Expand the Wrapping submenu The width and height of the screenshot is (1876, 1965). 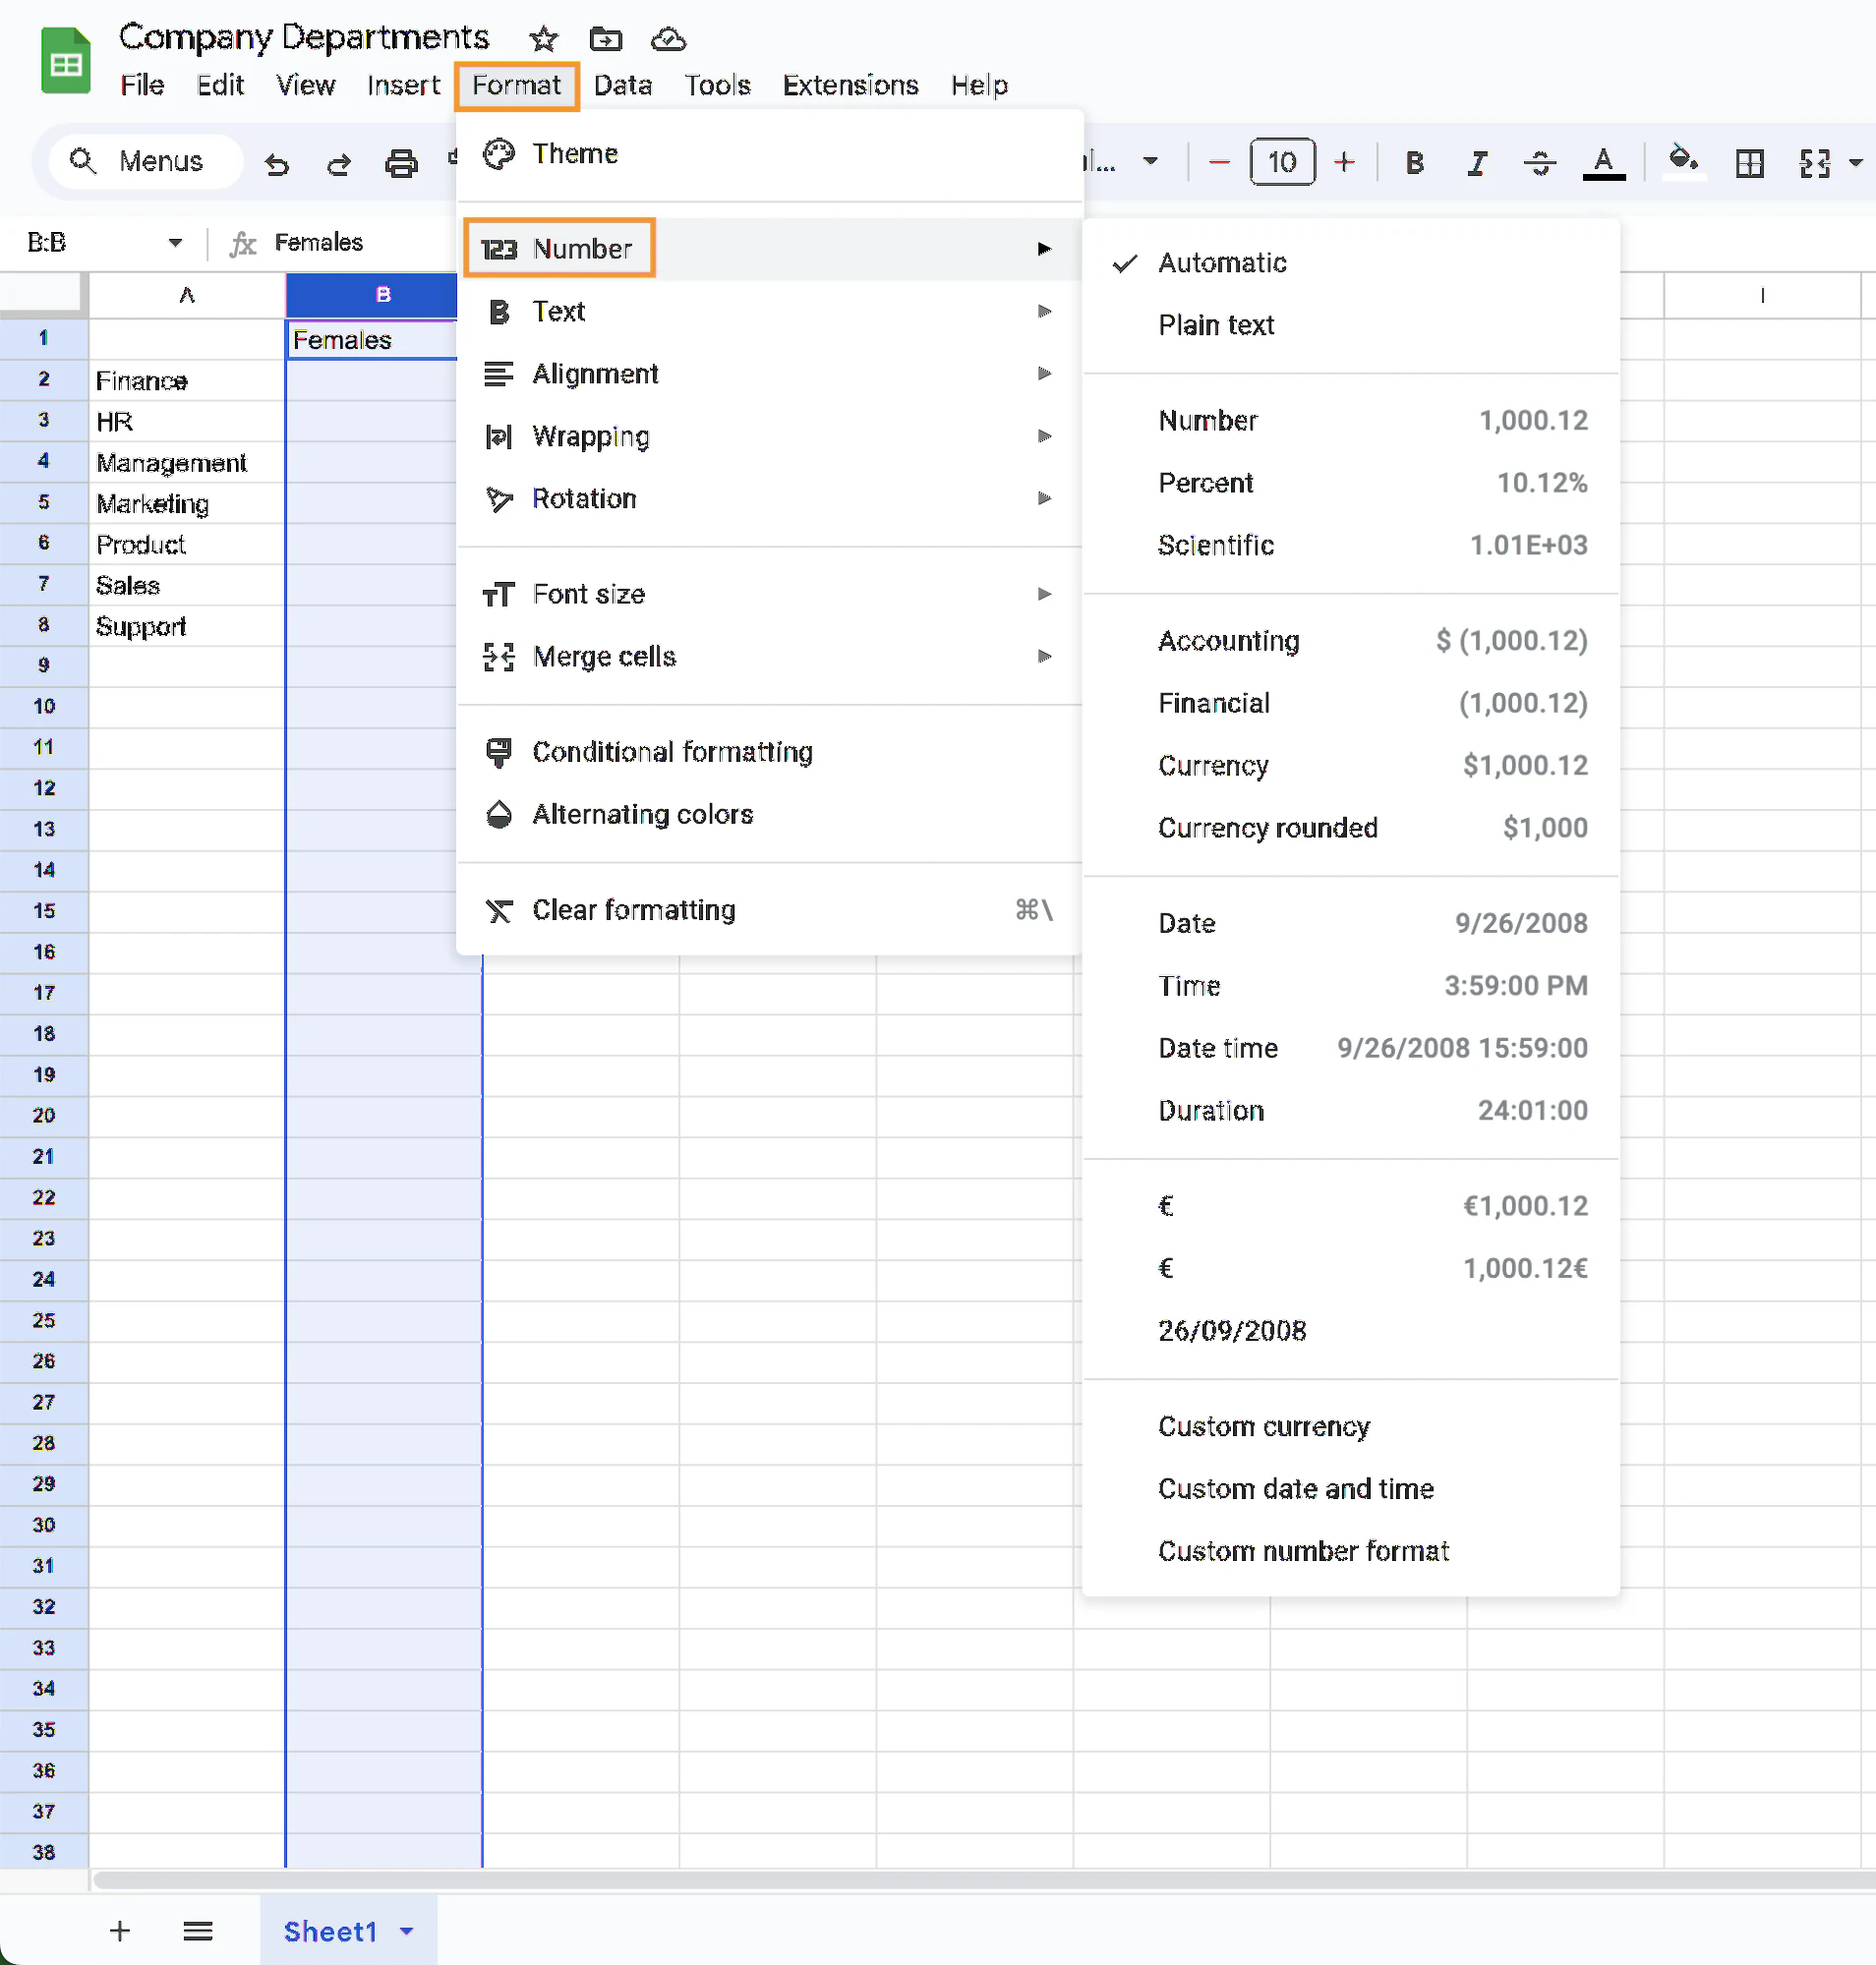click(768, 436)
